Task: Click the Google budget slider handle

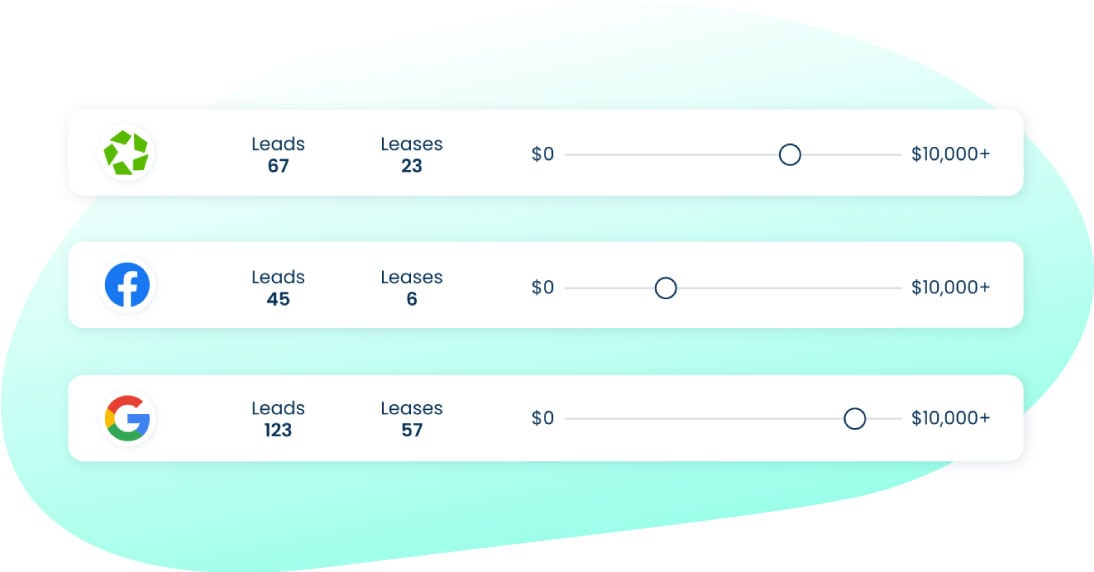Action: (854, 419)
